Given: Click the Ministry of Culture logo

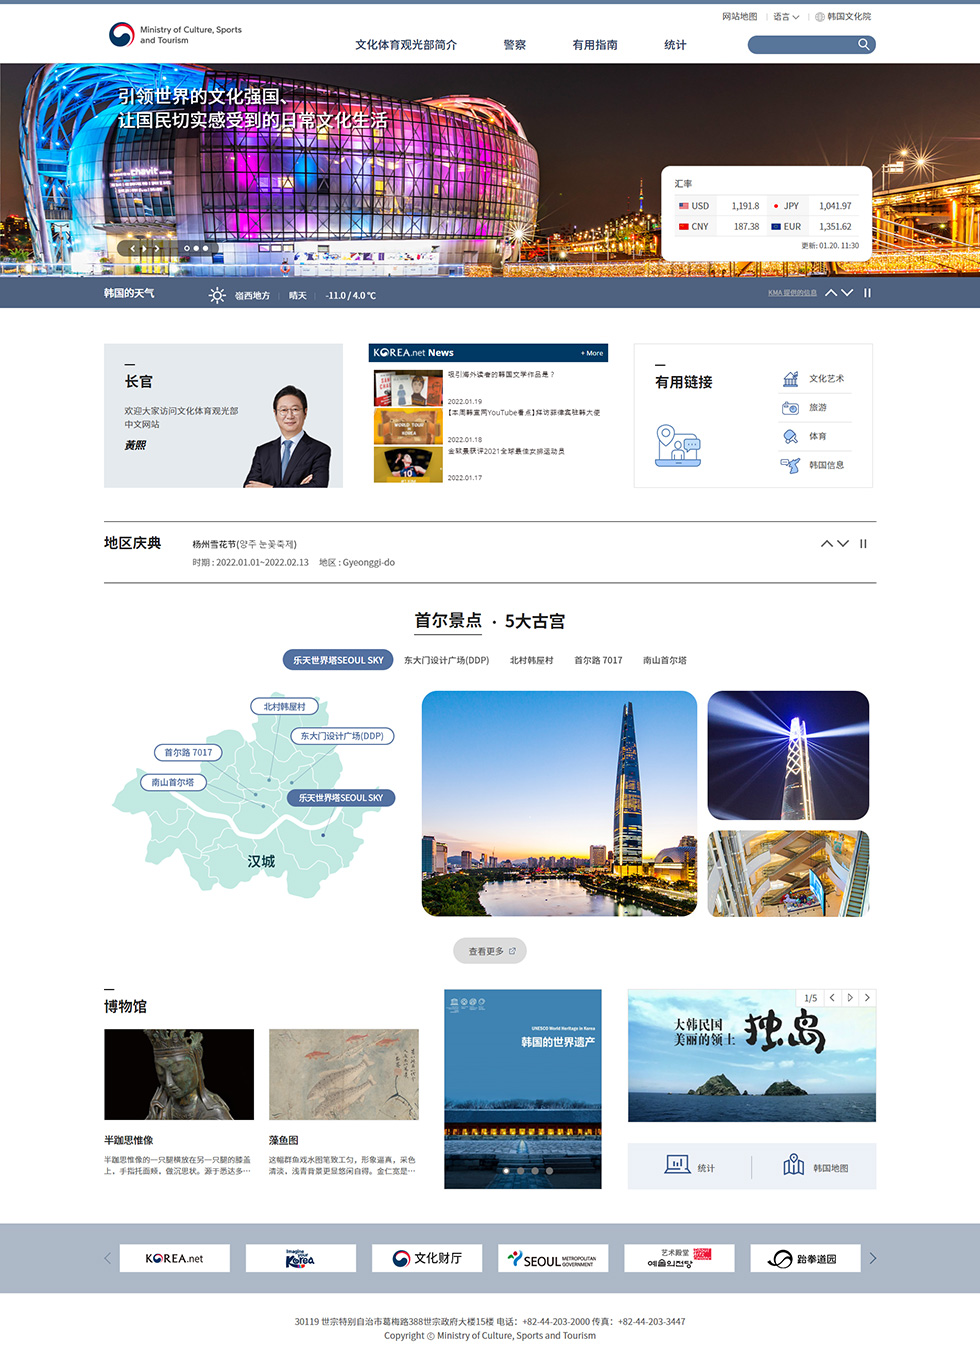Looking at the screenshot, I should [x=121, y=35].
